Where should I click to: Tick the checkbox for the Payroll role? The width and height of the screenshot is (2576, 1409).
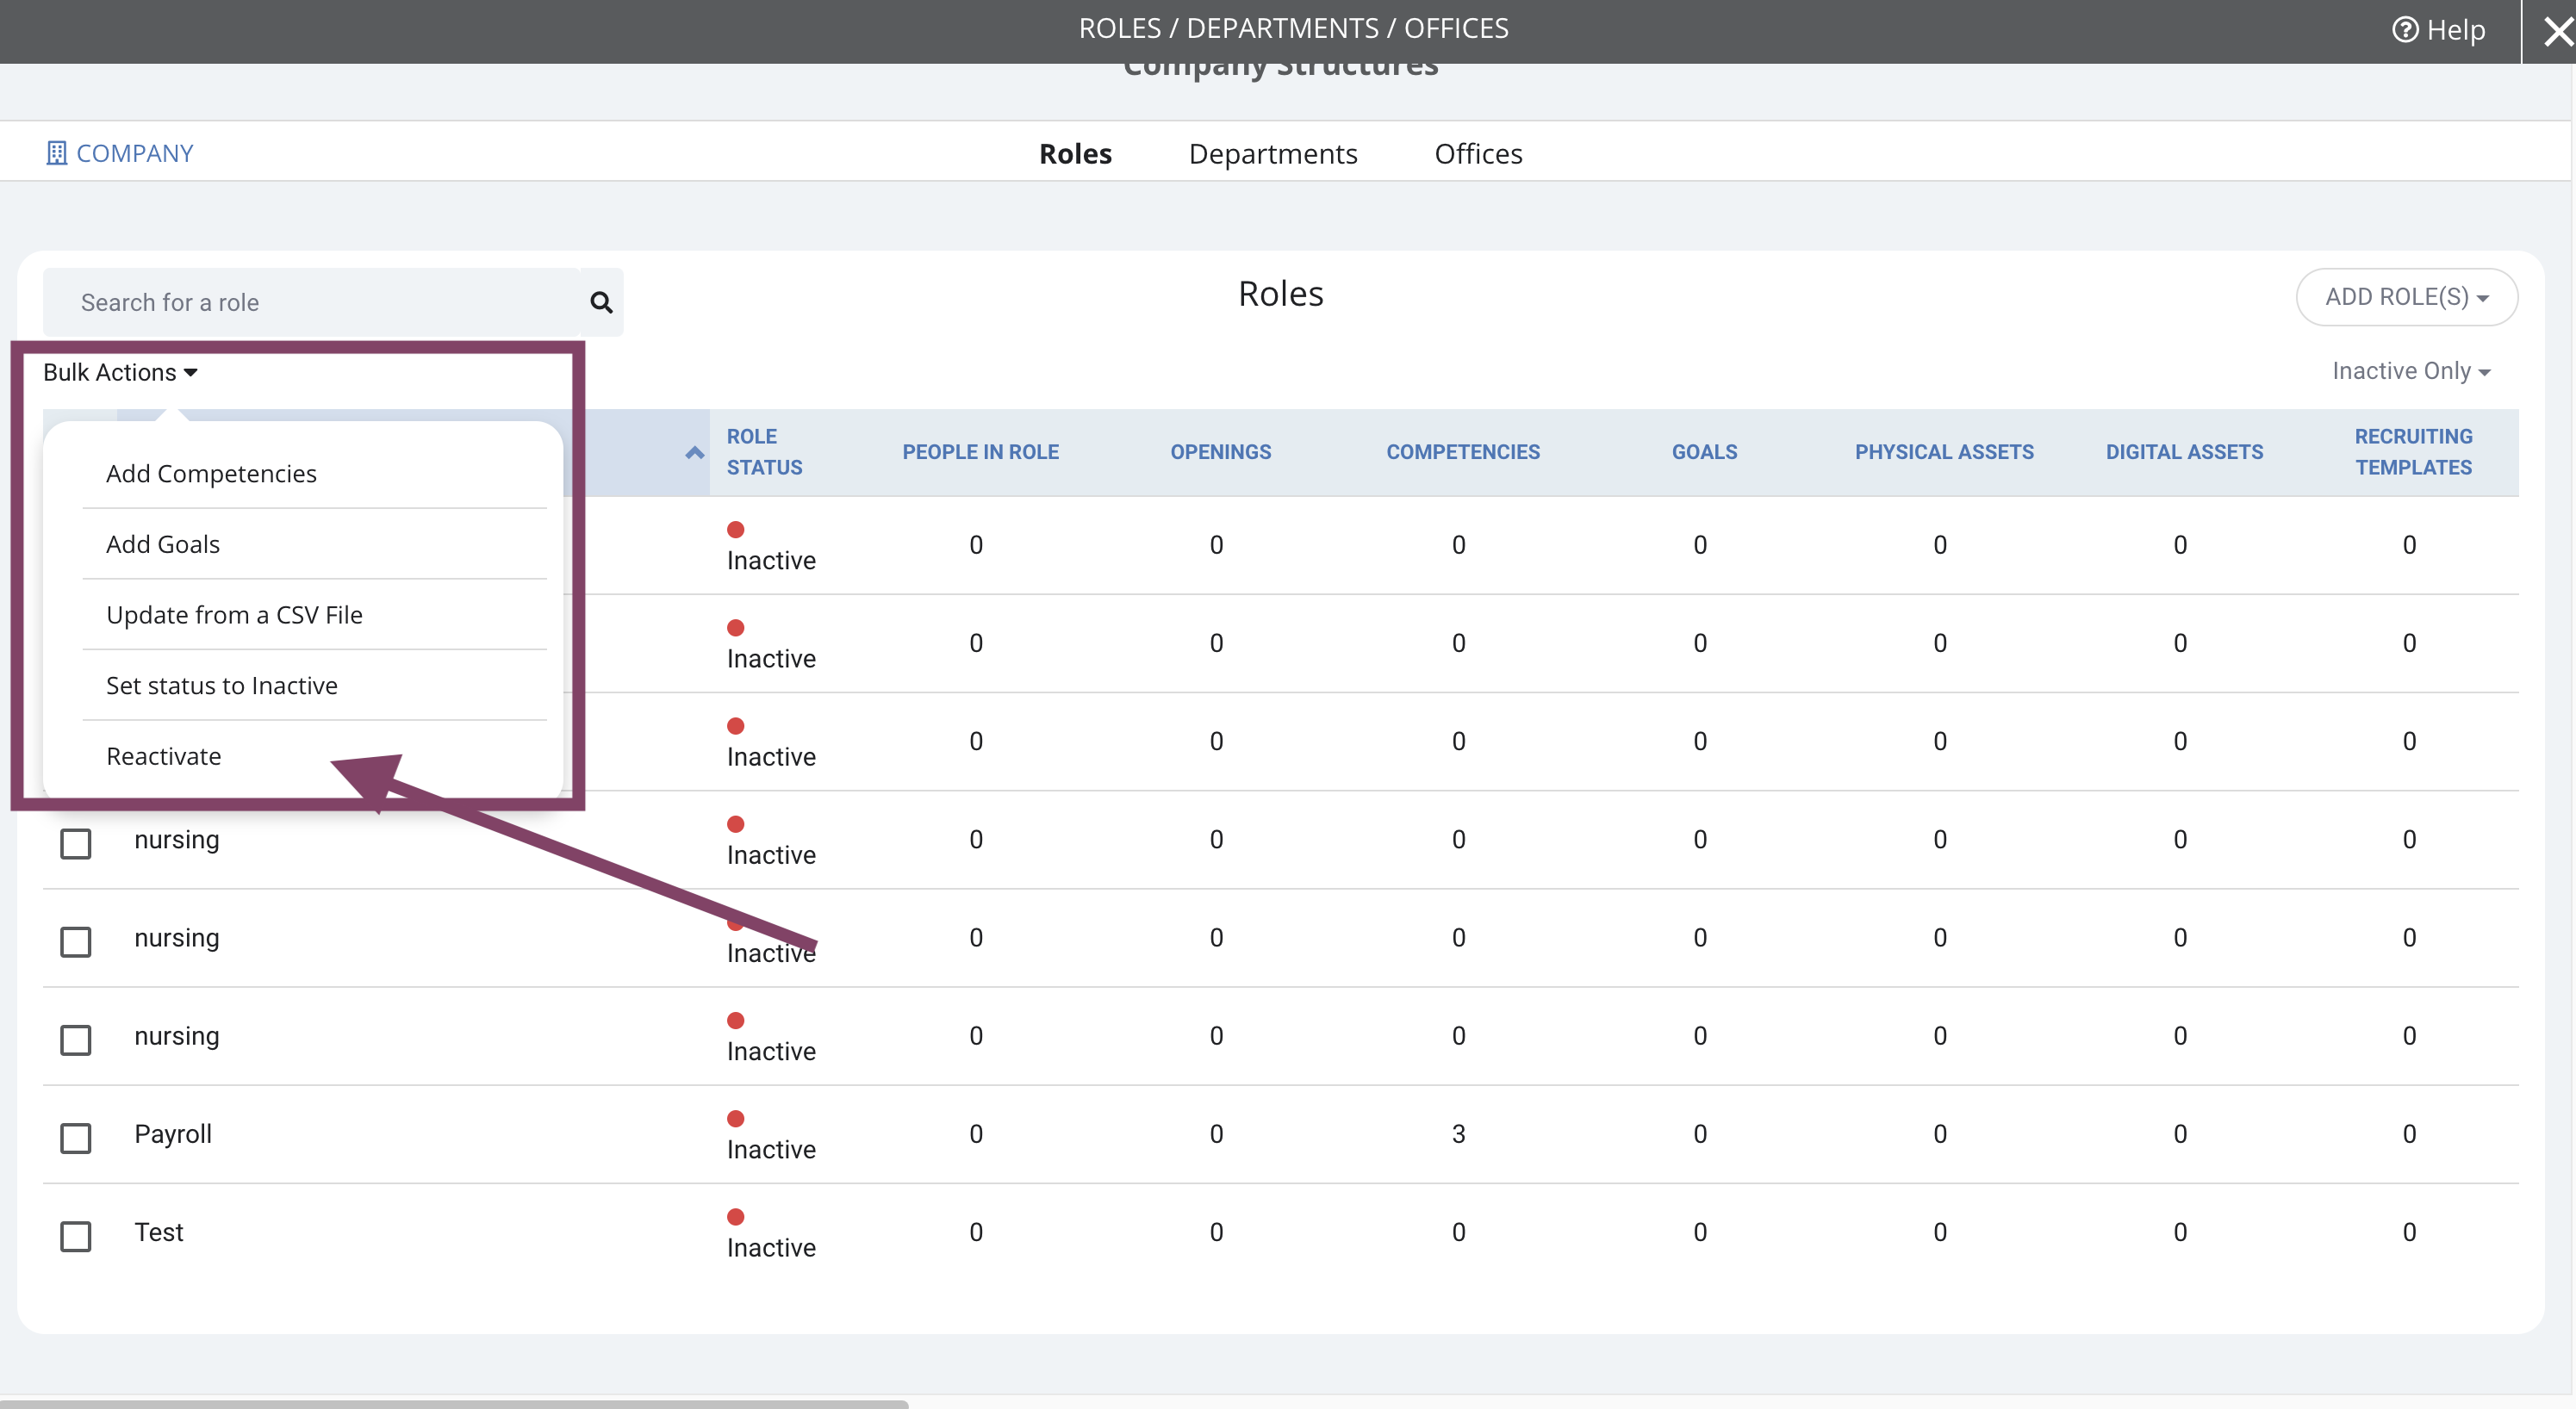pos(76,1138)
